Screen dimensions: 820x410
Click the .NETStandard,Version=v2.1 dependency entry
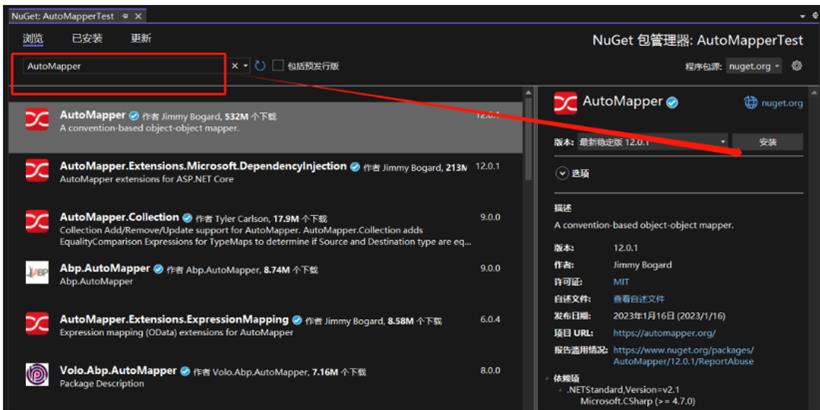[x=623, y=390]
